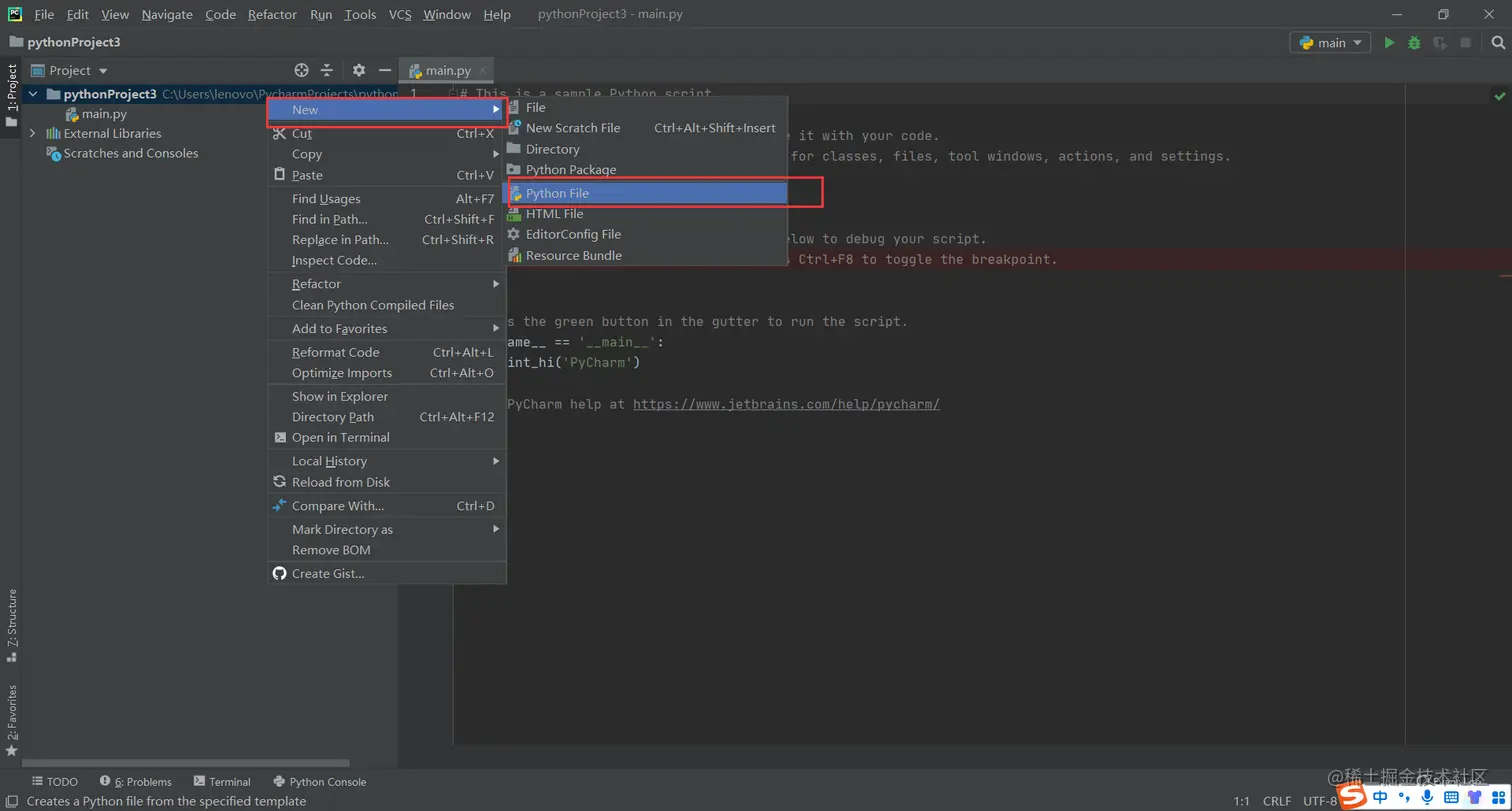1512x811 pixels.
Task: Select Compare With... entry
Action: tap(386, 506)
